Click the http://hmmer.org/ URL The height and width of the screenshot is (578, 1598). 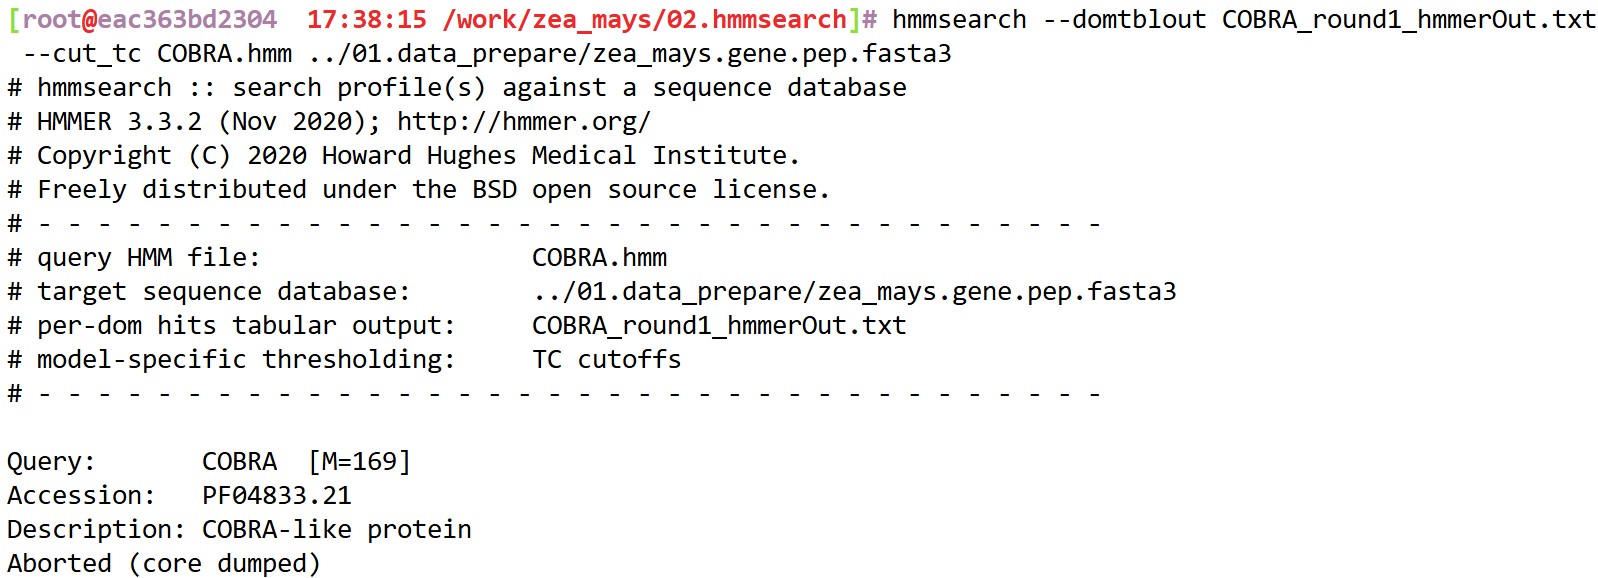point(523,122)
